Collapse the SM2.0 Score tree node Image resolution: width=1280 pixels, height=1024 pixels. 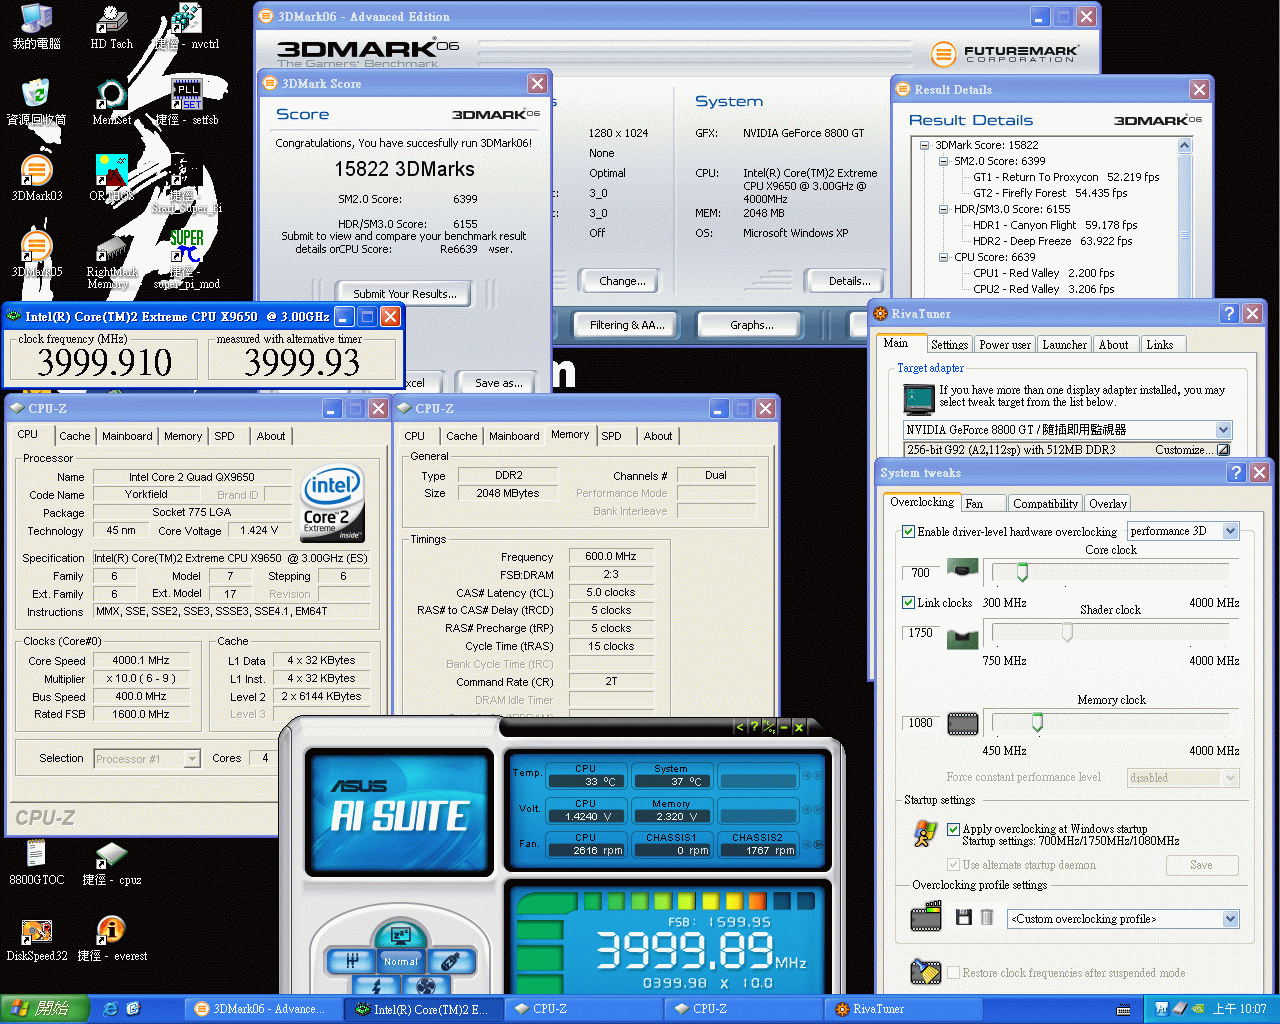942,161
